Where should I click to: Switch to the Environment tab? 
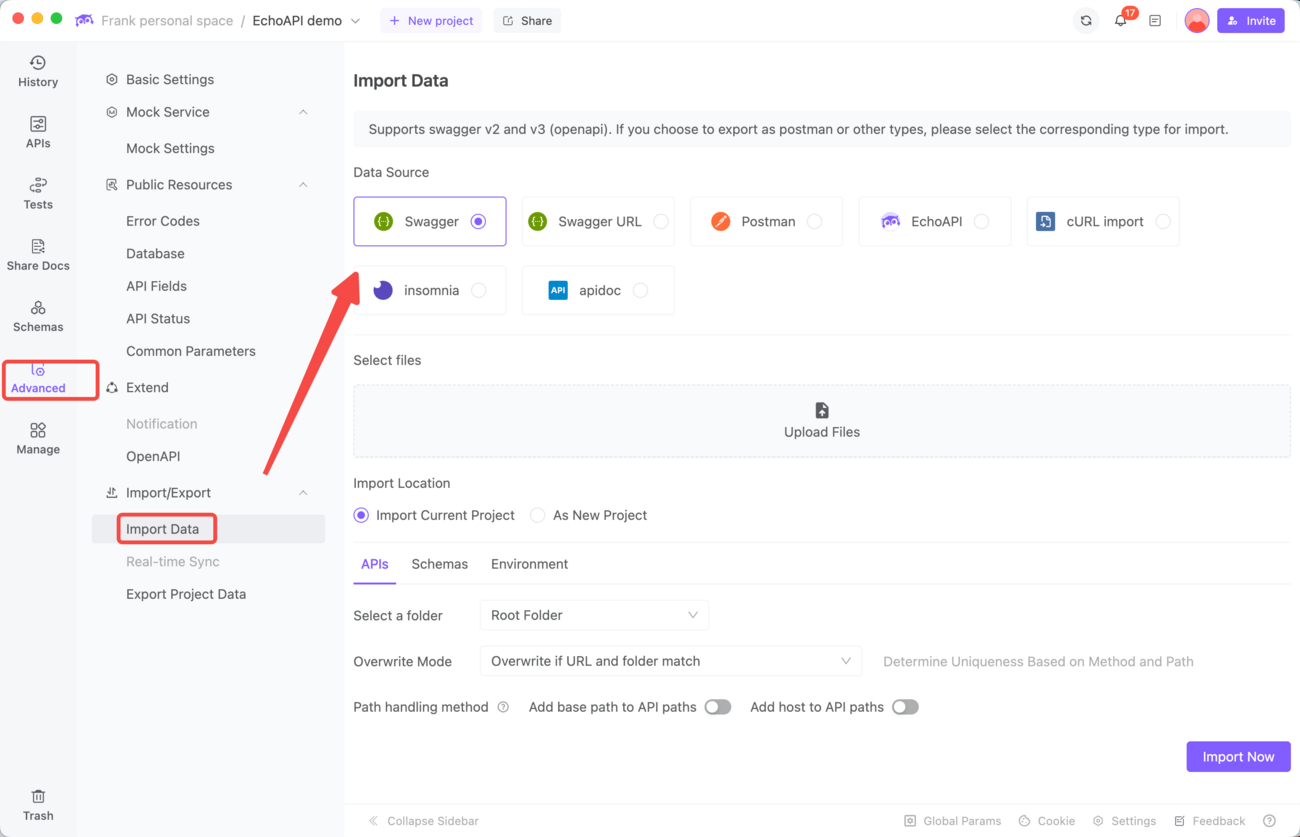[529, 564]
